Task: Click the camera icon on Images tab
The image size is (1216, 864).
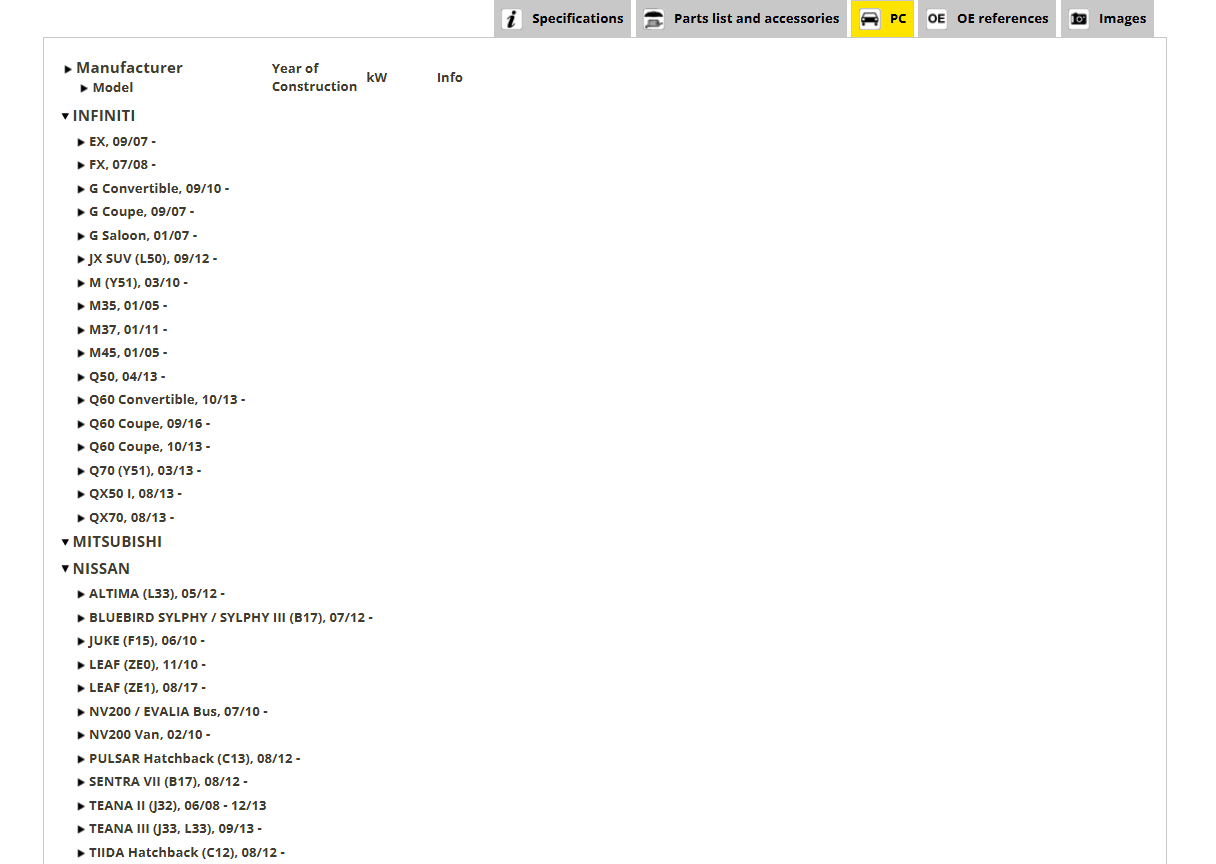Action: pyautogui.click(x=1079, y=19)
